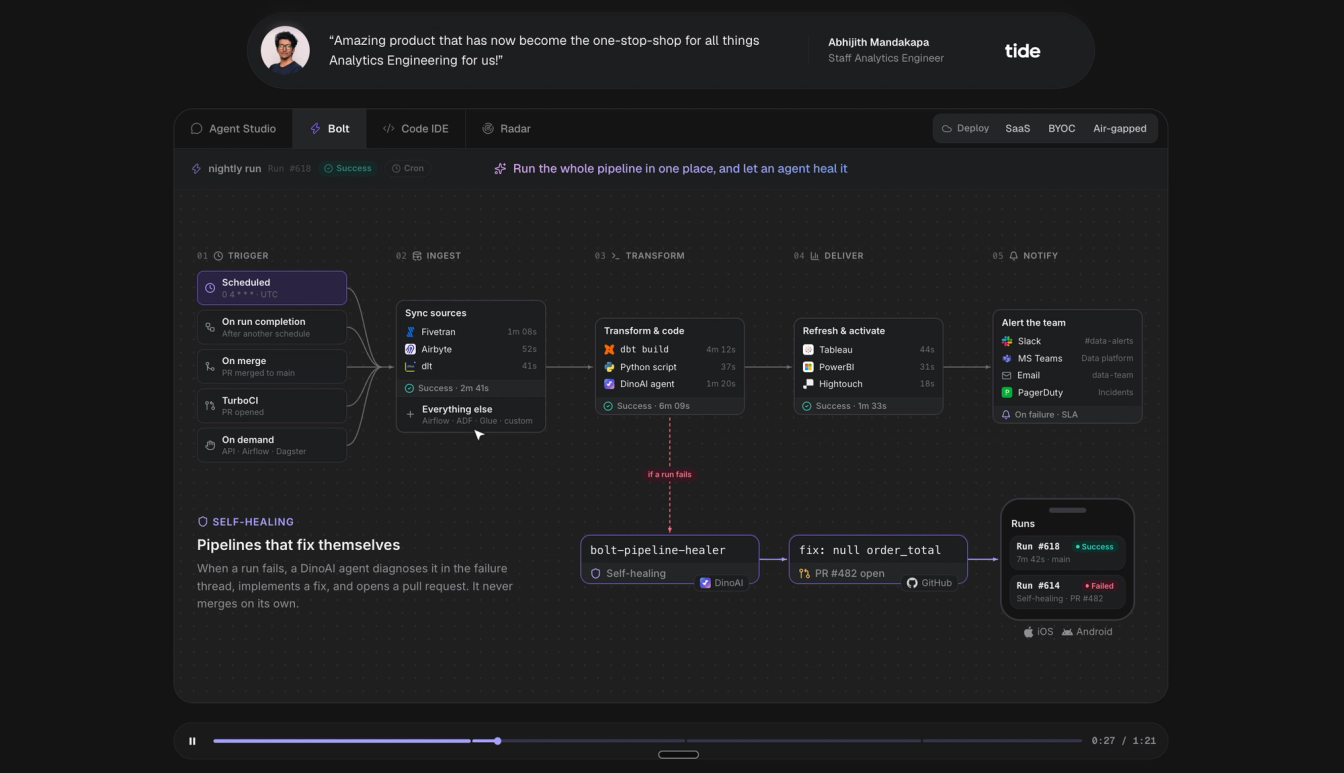This screenshot has height=773, width=1344.
Task: Click the video progress slider handle
Action: (497, 741)
